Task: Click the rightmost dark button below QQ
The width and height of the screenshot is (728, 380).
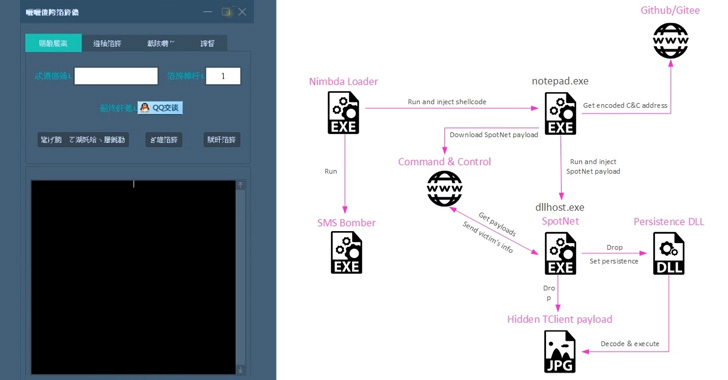Action: pyautogui.click(x=222, y=140)
